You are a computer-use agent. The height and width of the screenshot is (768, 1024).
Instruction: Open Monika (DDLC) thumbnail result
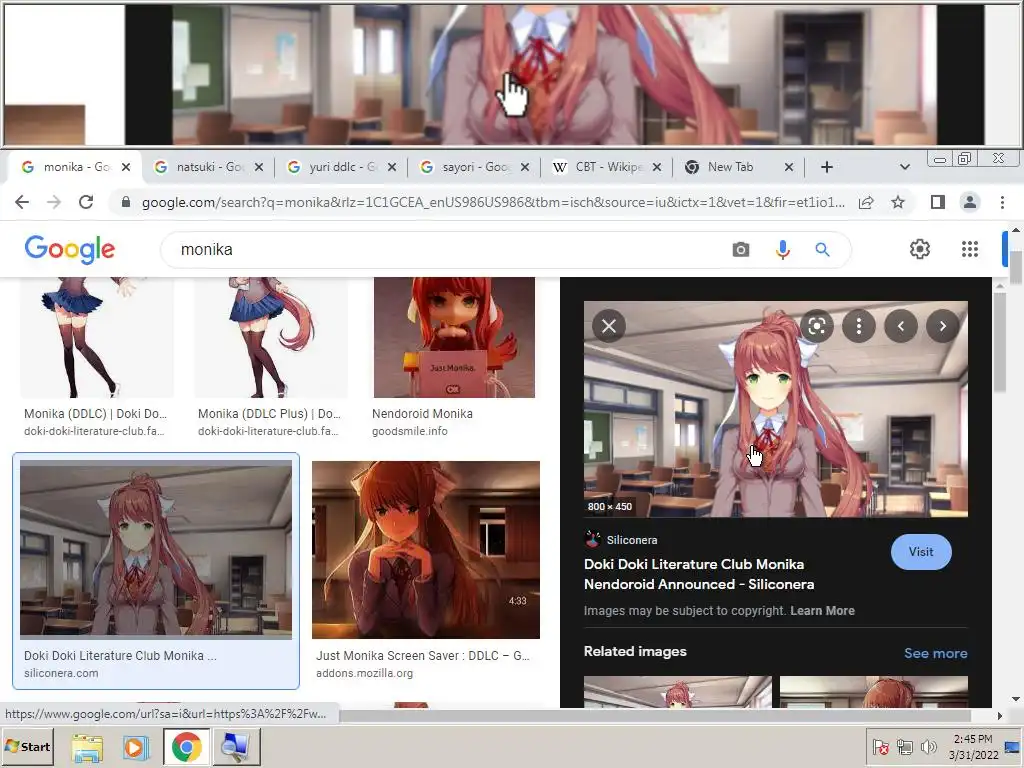tap(97, 337)
